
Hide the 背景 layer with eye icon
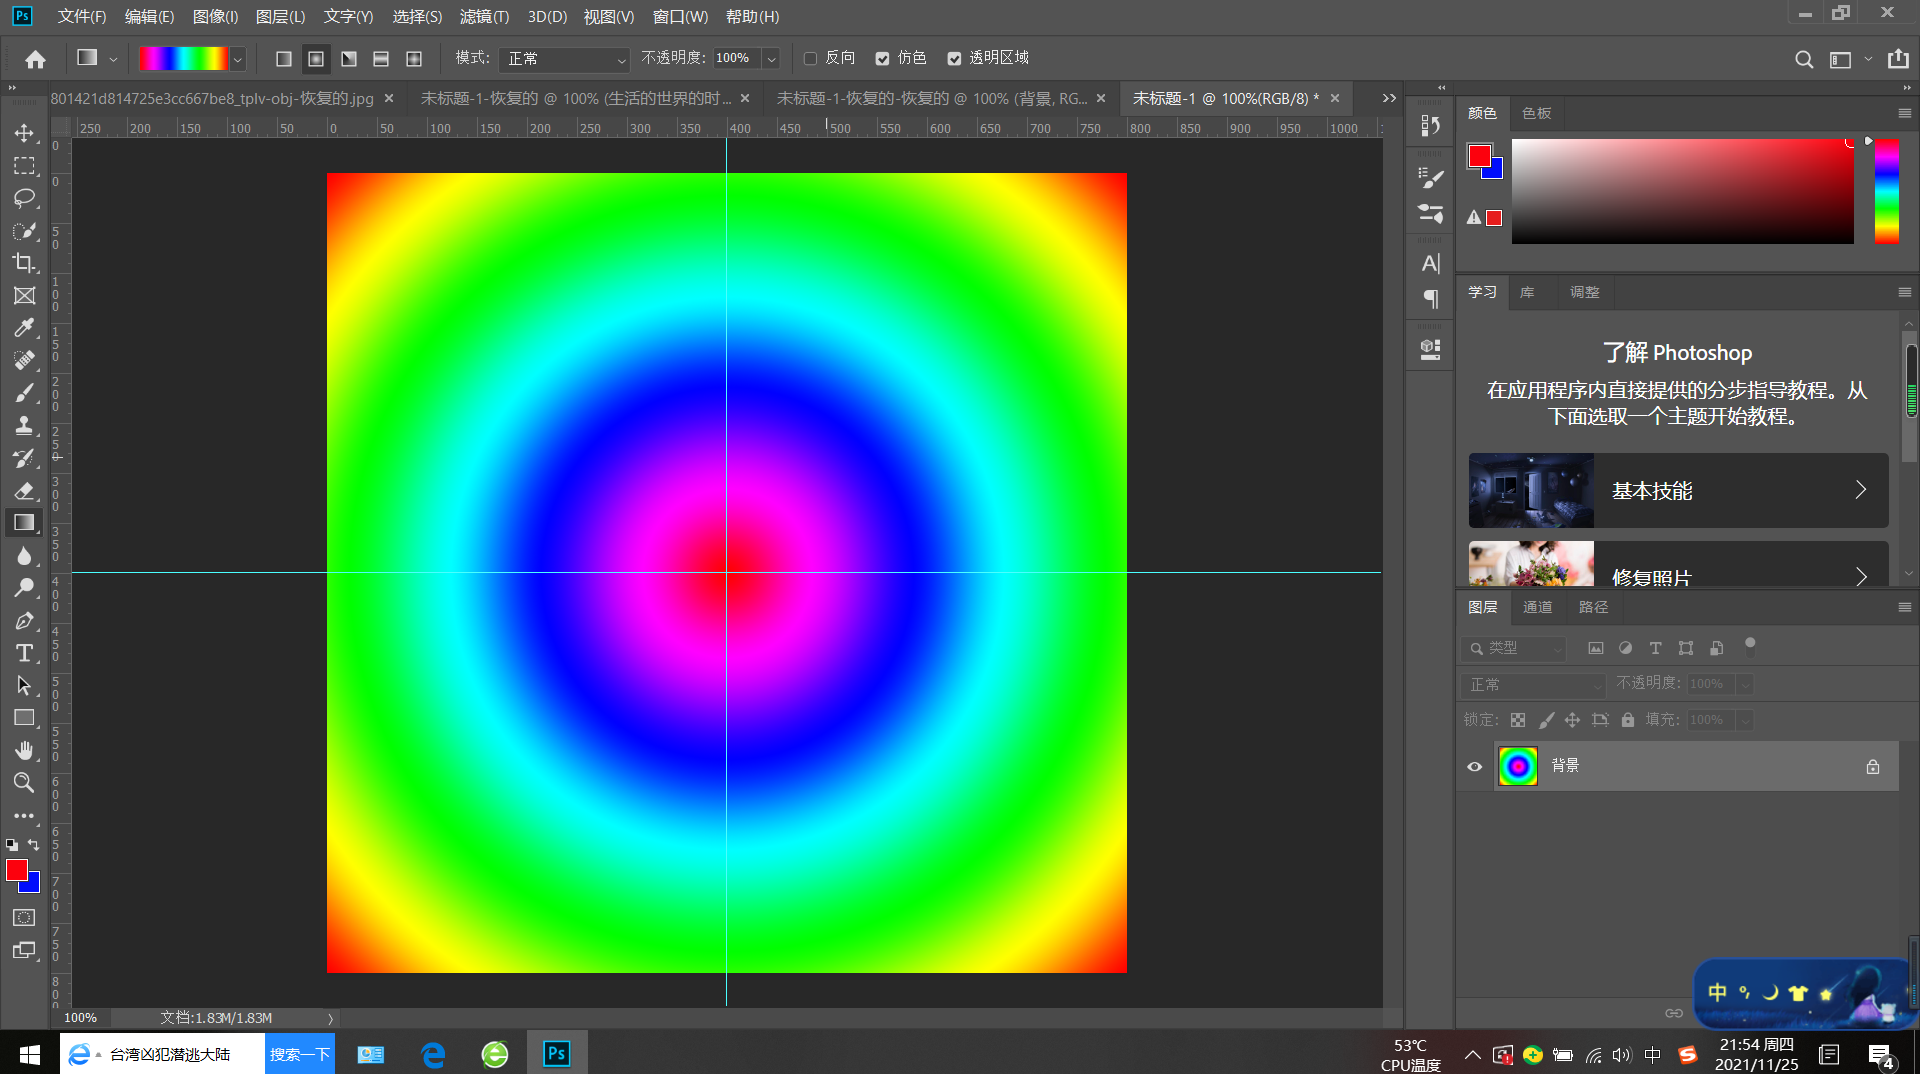1474,767
